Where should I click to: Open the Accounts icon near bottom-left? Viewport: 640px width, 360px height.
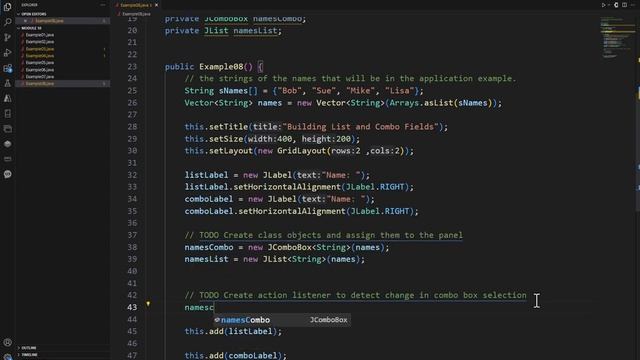(7, 342)
